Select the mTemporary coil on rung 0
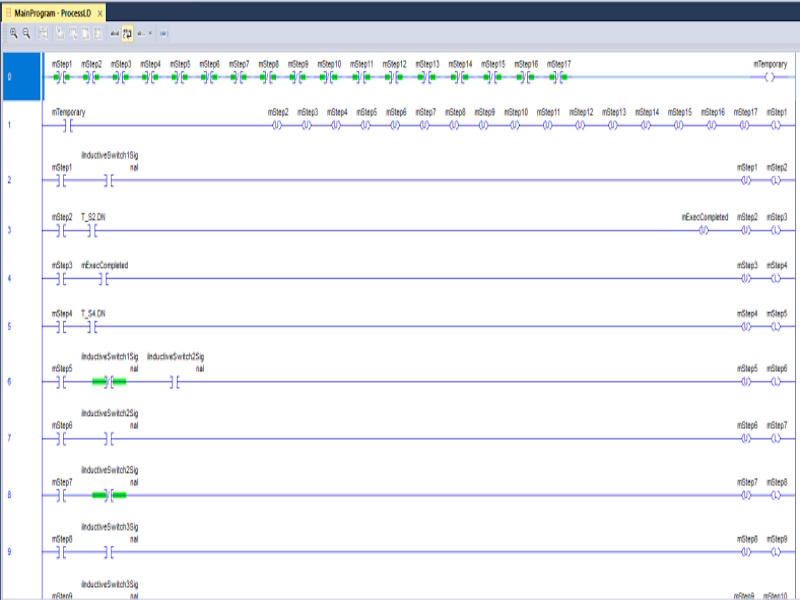The height and width of the screenshot is (600, 800). point(768,76)
